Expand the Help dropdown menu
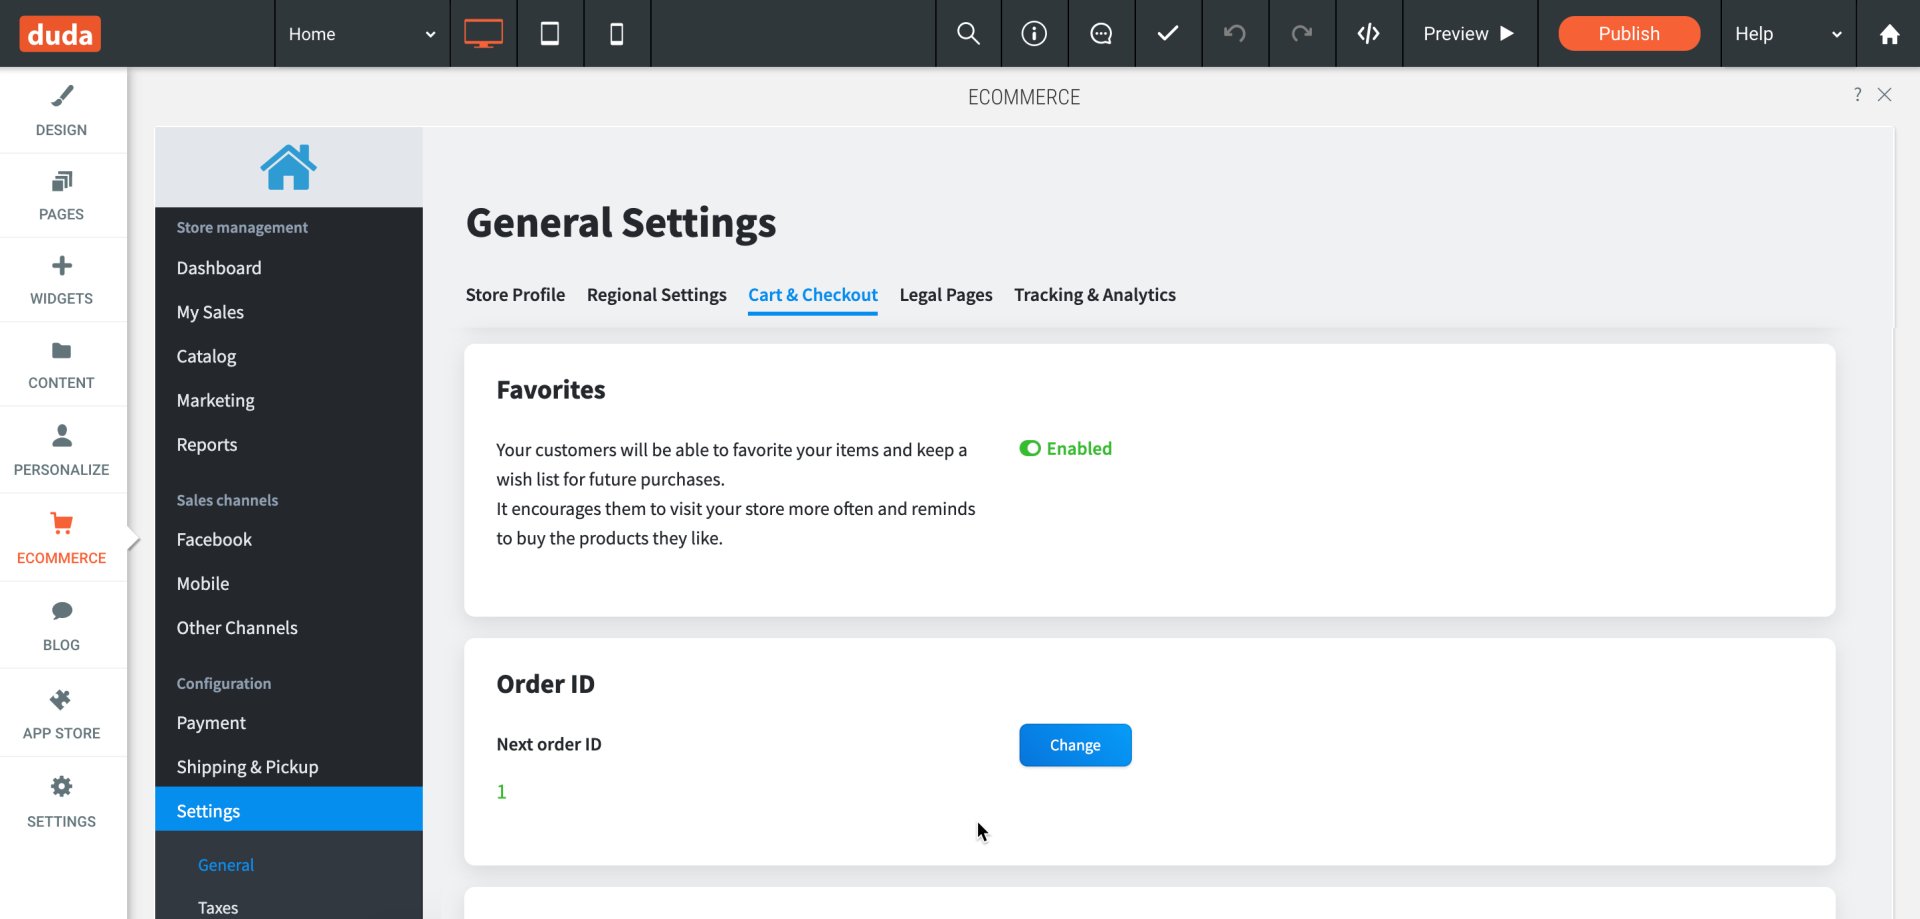This screenshot has width=1920, height=919. [1788, 34]
